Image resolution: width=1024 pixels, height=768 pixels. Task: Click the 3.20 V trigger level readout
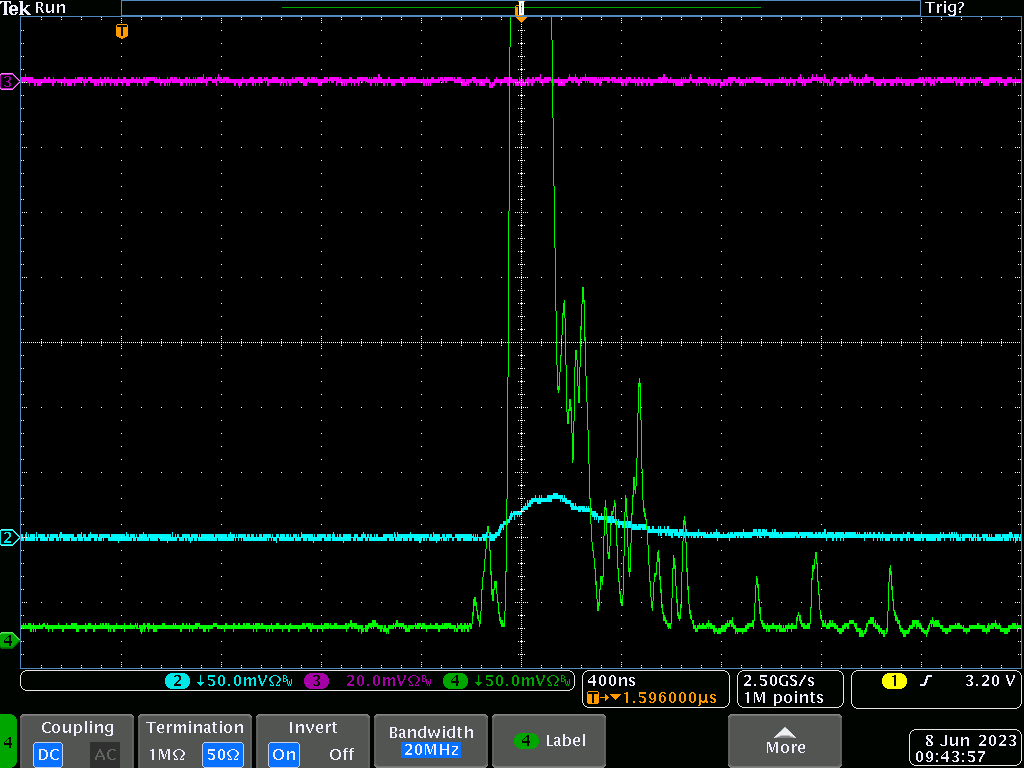pos(988,681)
